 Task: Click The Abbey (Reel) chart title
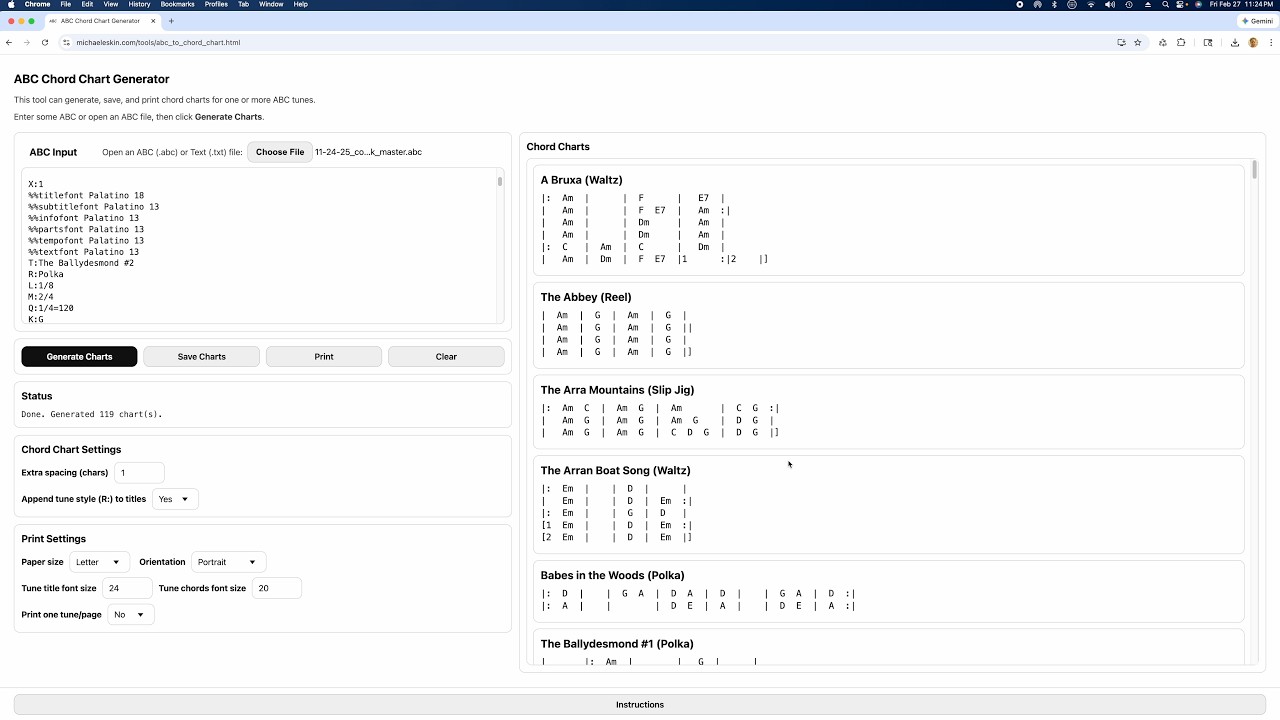(x=586, y=297)
